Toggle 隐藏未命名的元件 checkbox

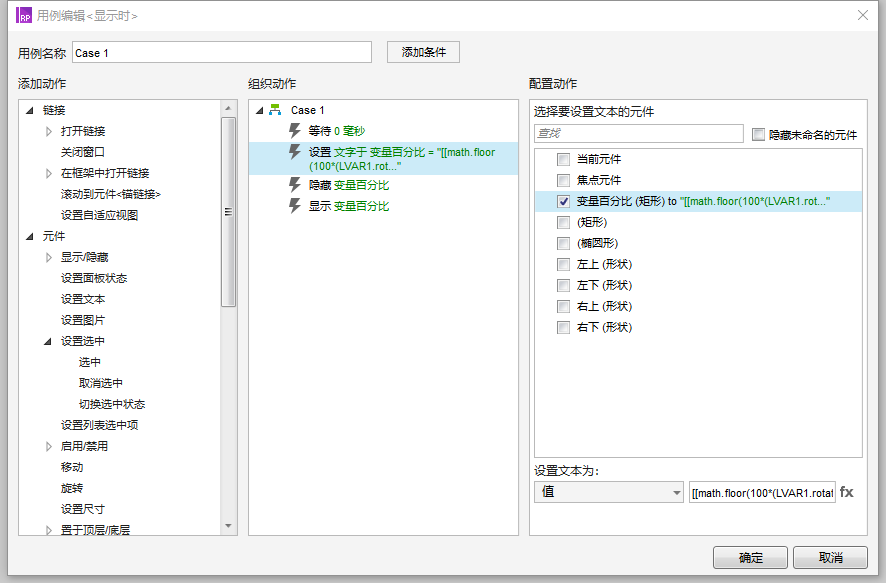click(758, 134)
